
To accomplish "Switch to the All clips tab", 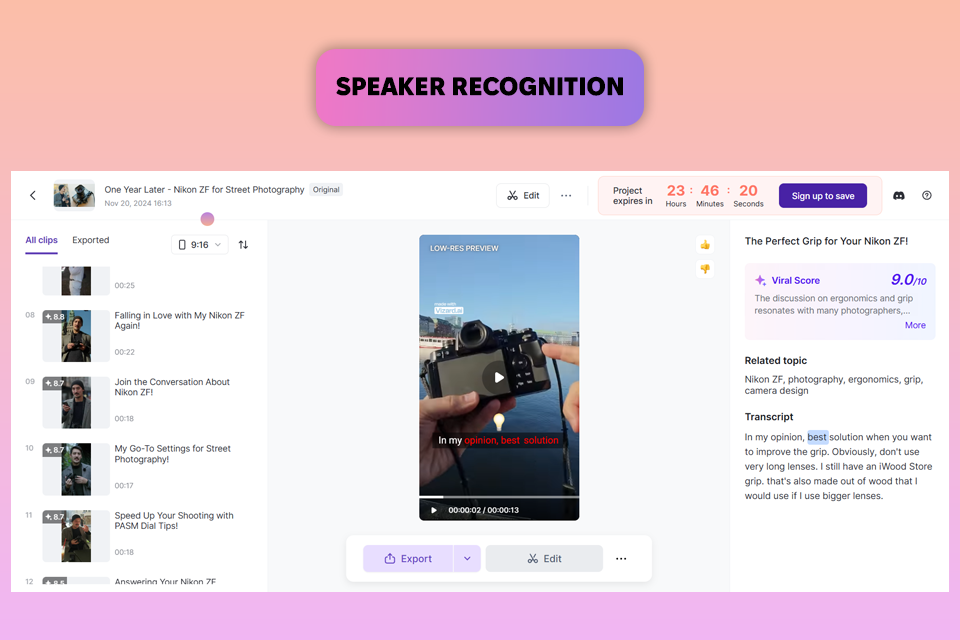I will coord(41,240).
